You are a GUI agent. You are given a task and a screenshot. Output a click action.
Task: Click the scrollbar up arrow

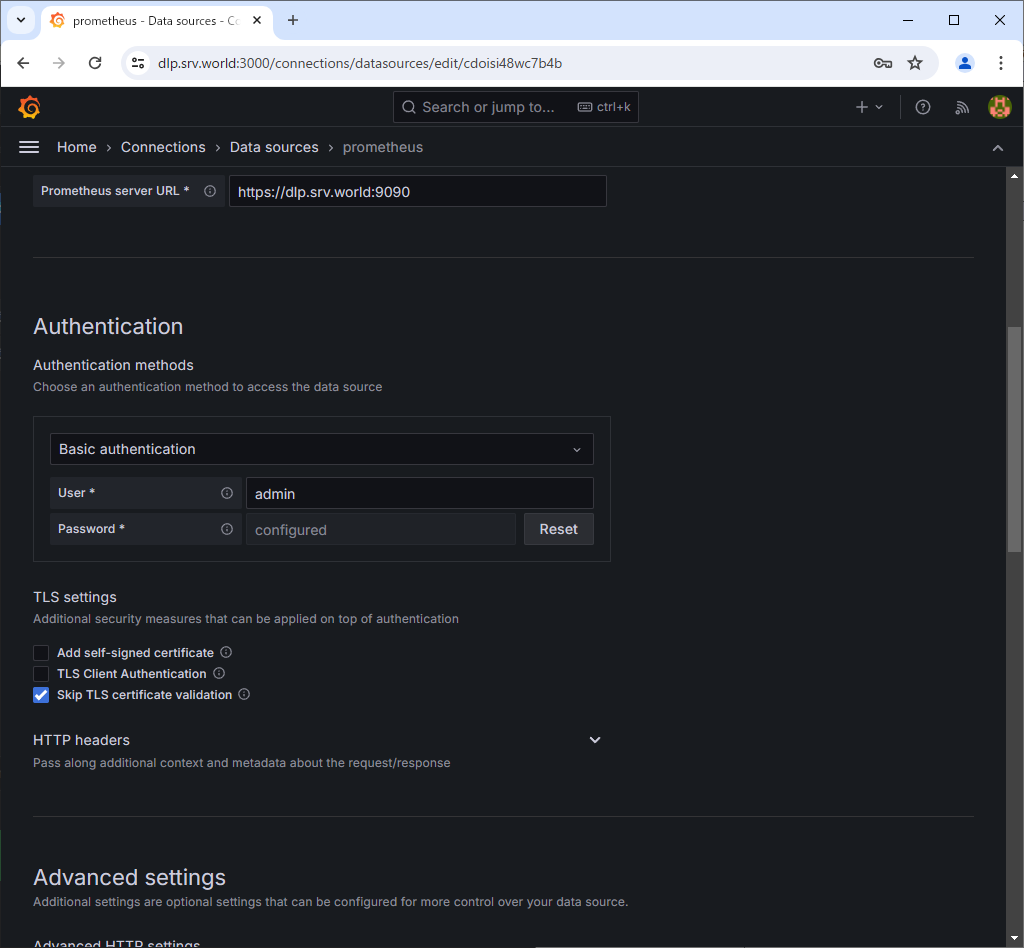point(1014,176)
